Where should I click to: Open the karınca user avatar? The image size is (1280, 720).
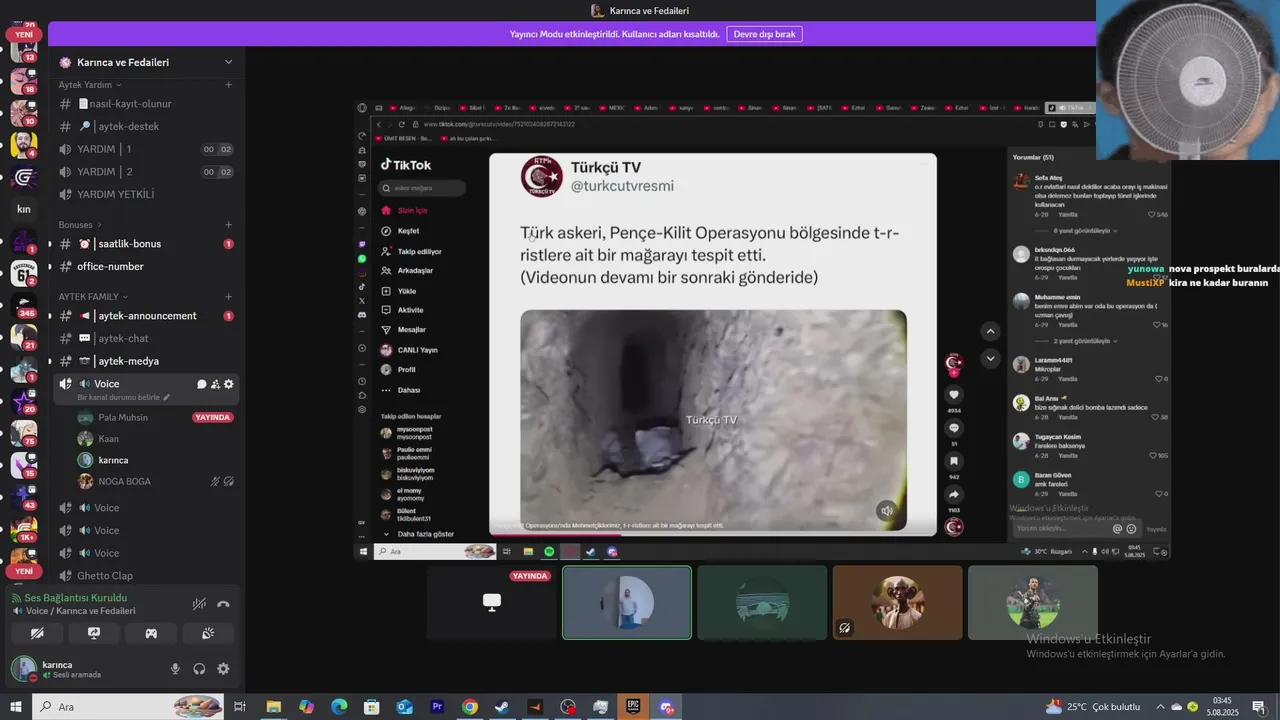pos(23,669)
